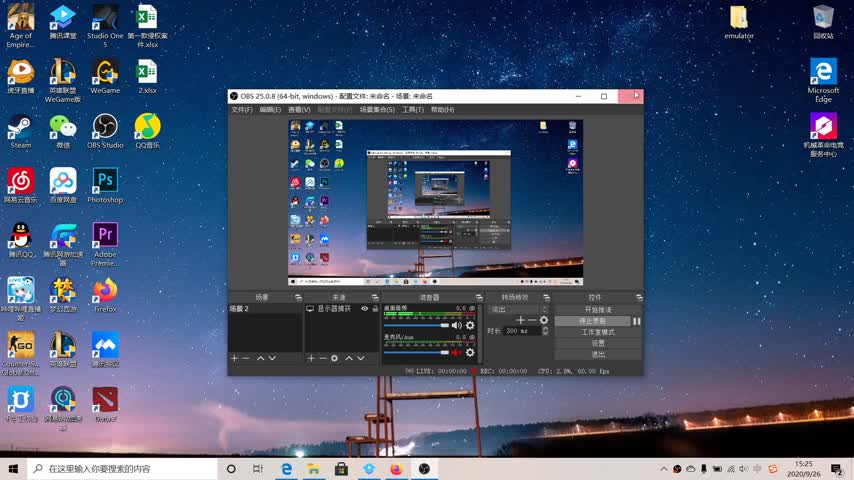Screen dimensions: 854x480
Task: Pause recording with the pause icon
Action: point(637,321)
